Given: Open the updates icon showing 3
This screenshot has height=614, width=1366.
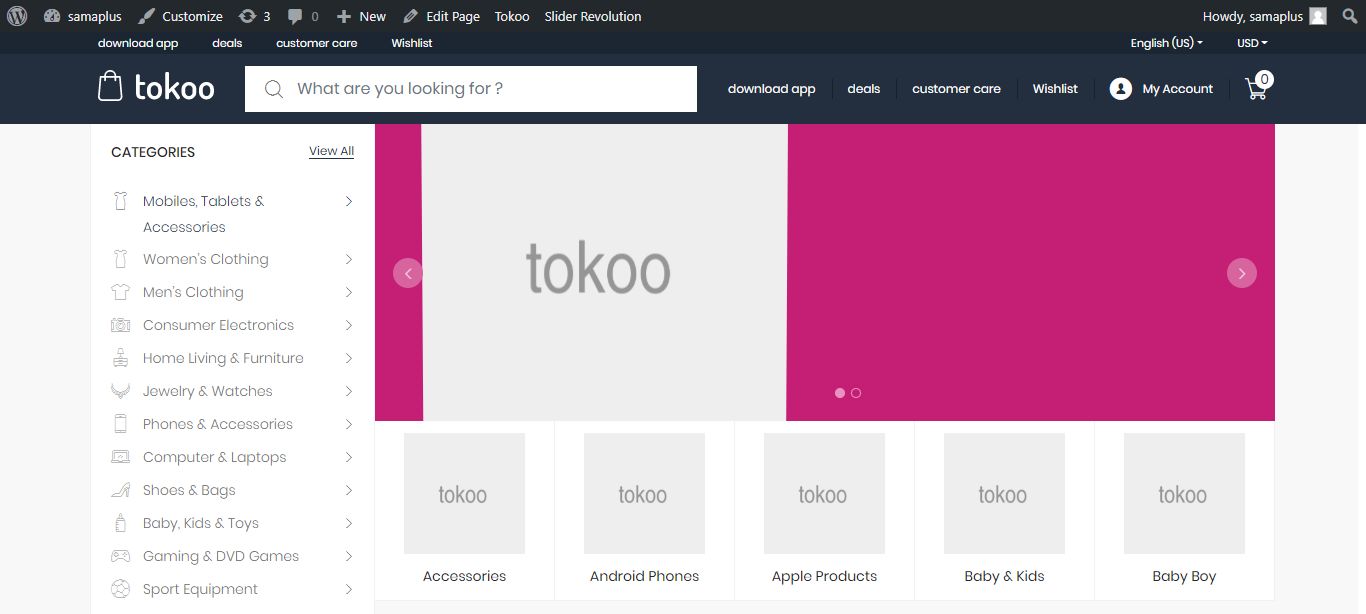Looking at the screenshot, I should coord(248,16).
